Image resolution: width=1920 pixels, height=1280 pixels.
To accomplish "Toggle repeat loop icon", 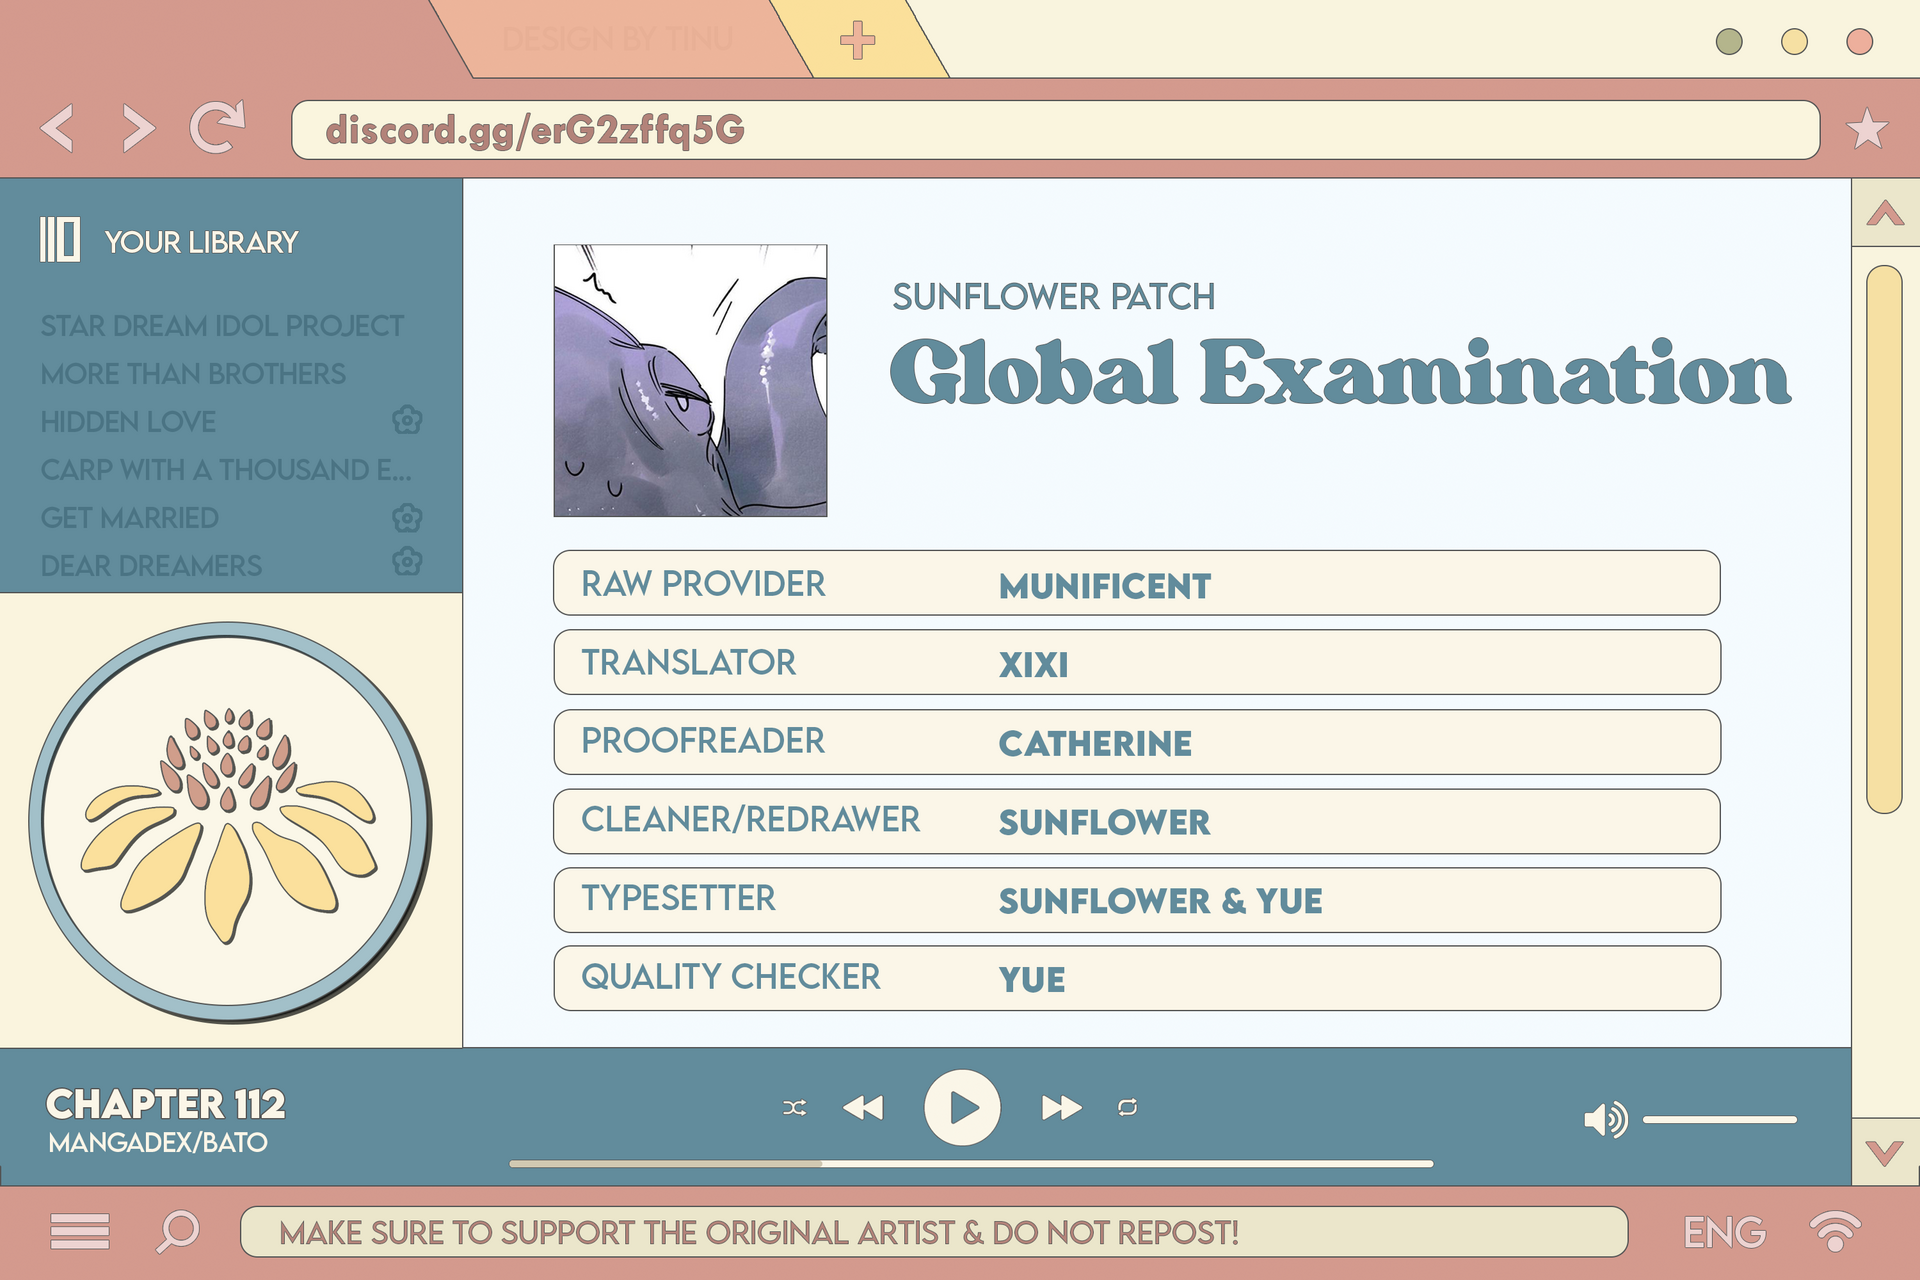I will pos(1127,1108).
